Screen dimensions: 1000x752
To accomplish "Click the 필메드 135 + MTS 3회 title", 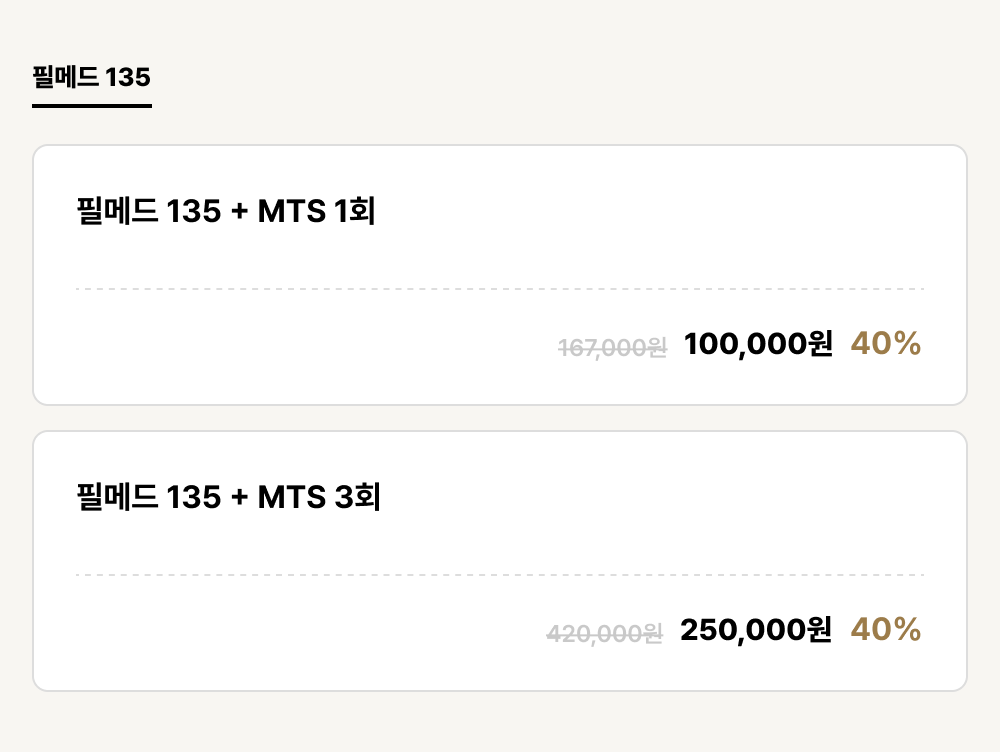I will coord(228,496).
